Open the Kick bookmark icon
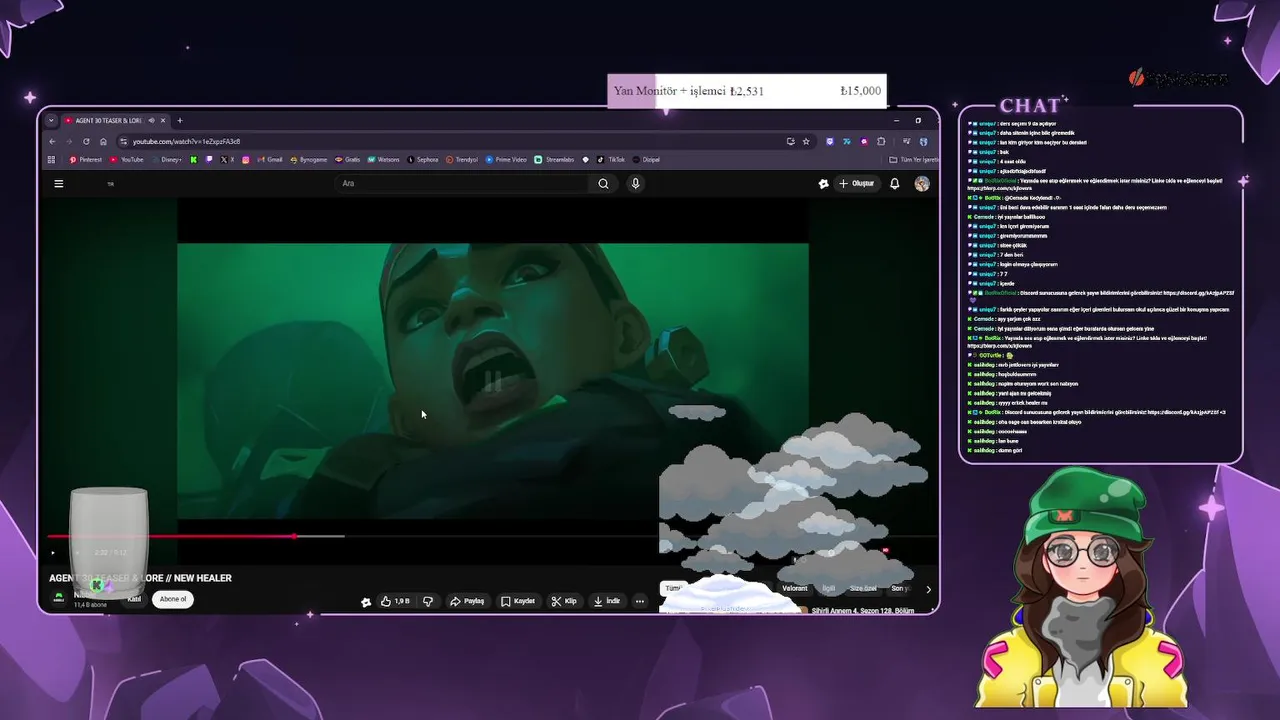This screenshot has height=720, width=1280. tap(194, 160)
